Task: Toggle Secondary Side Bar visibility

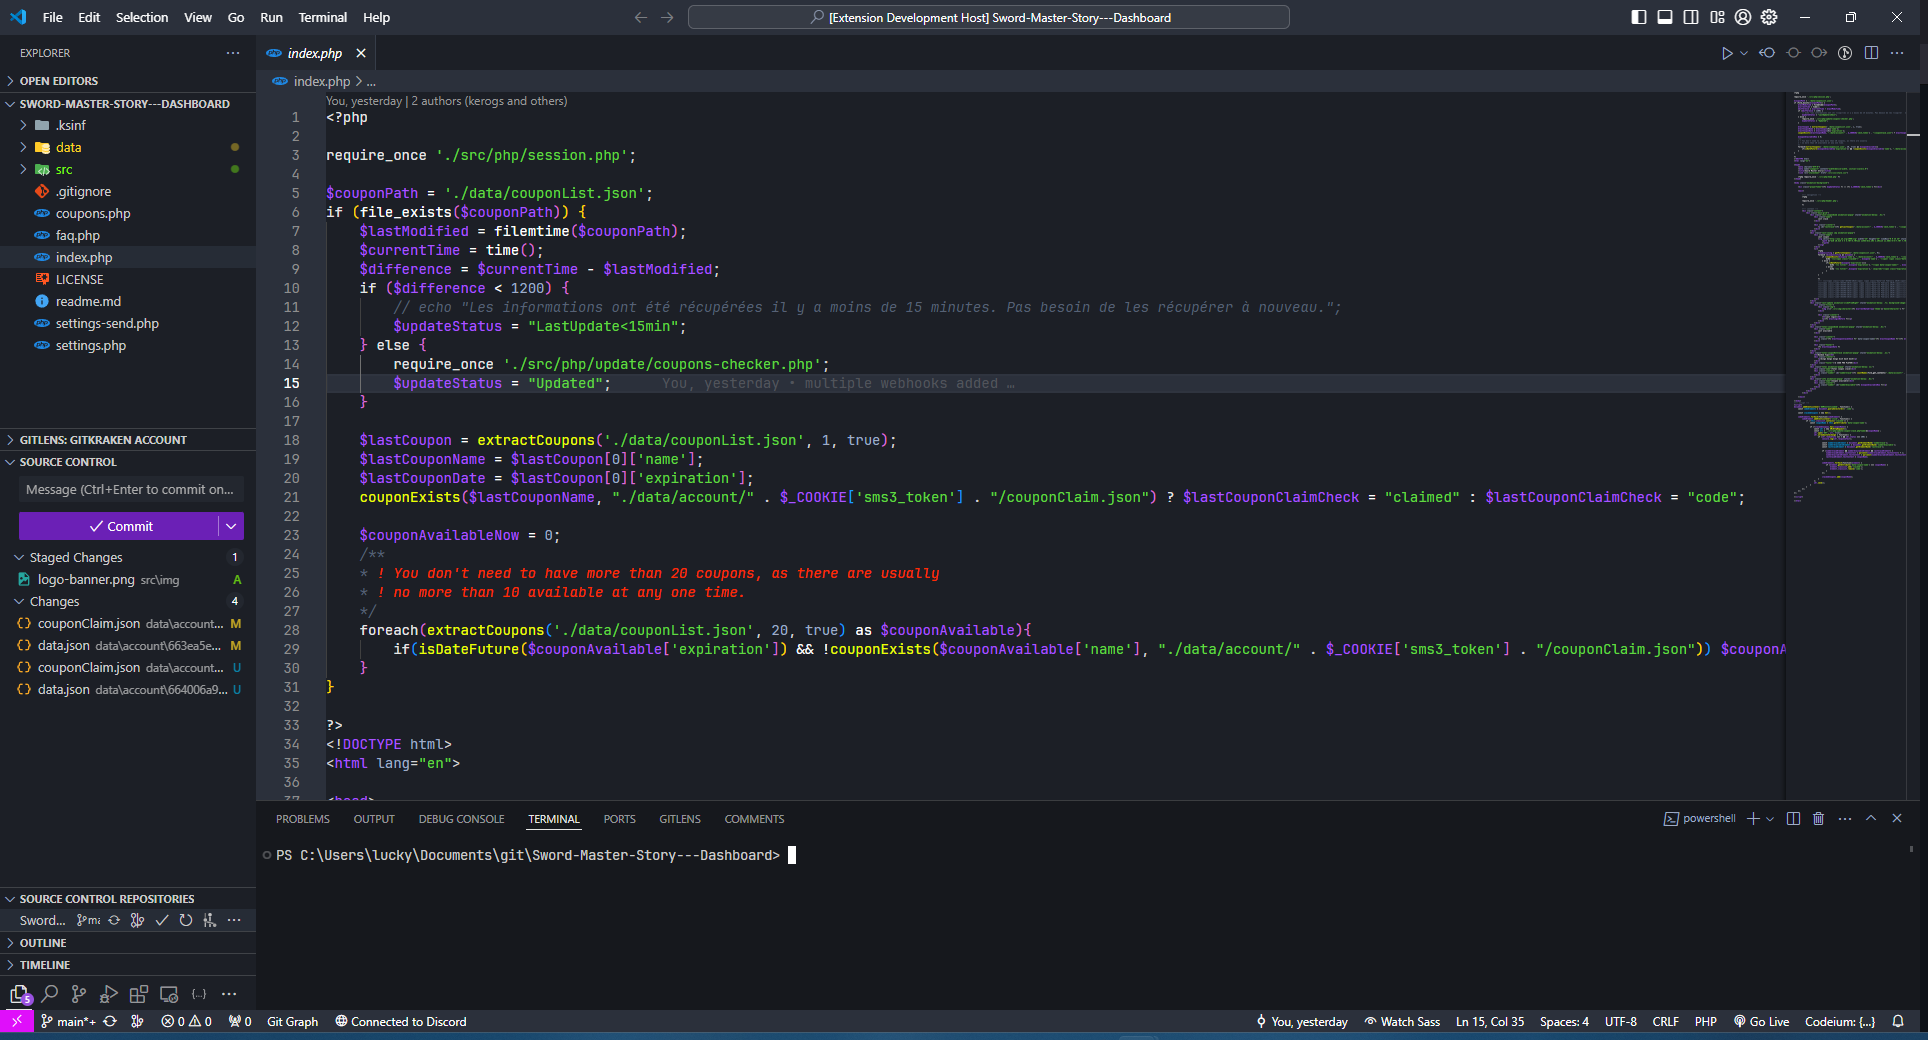Action: point(1691,17)
